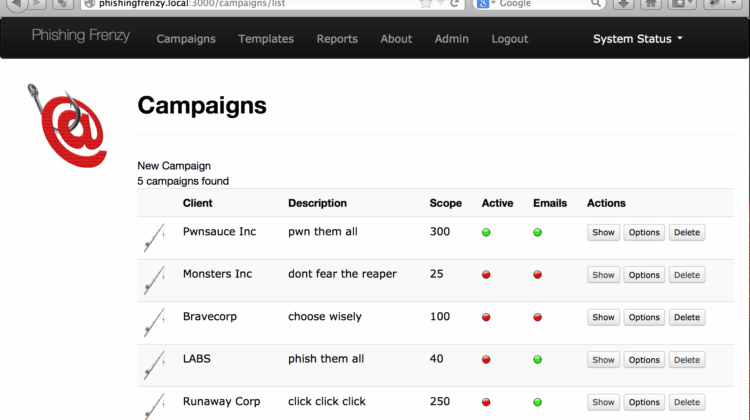Show the Bravecorp campaign
The image size is (750, 420).
click(603, 317)
